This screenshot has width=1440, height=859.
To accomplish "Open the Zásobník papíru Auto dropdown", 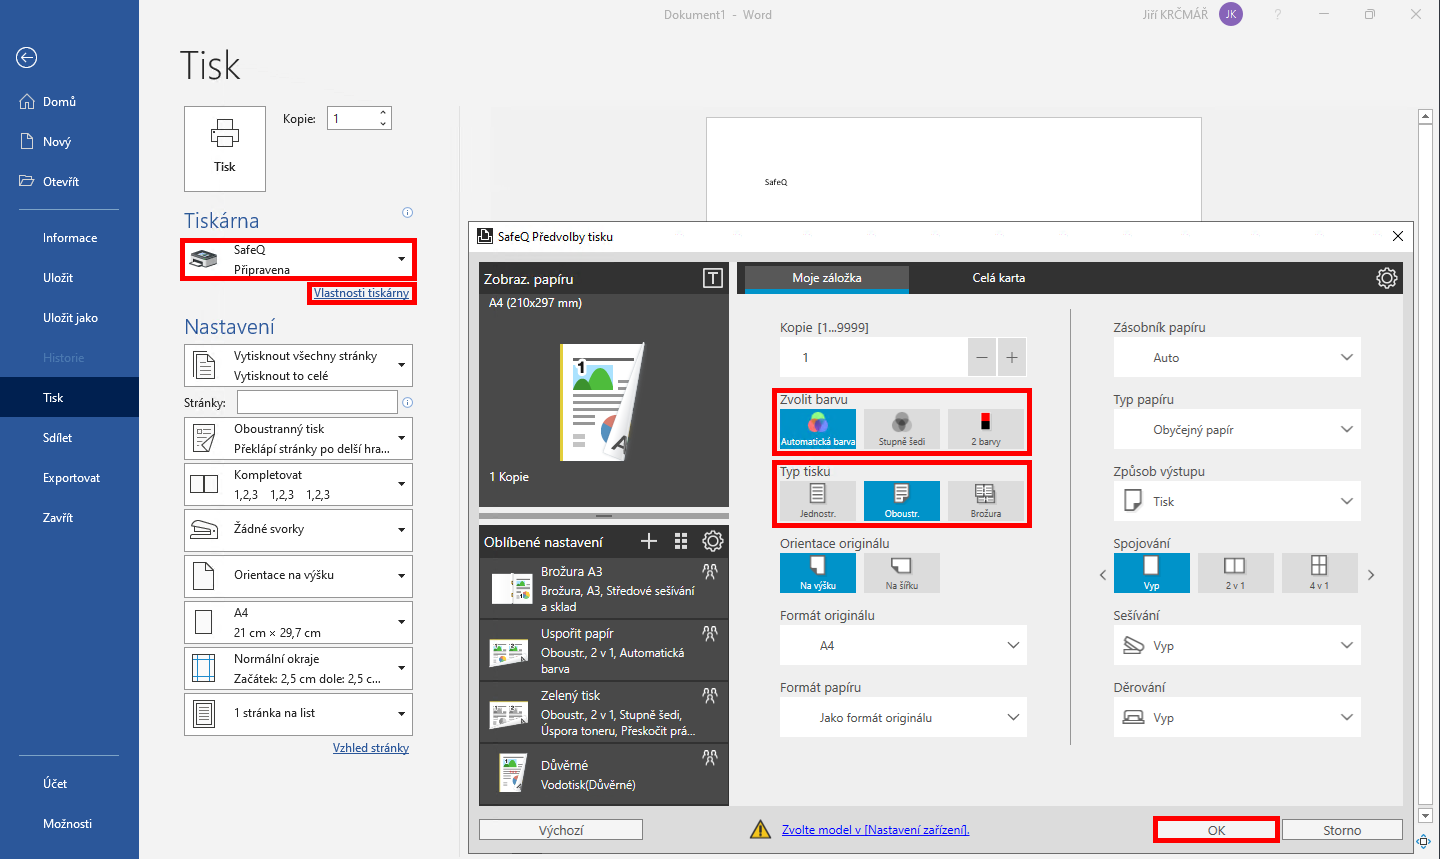I will pyautogui.click(x=1237, y=357).
